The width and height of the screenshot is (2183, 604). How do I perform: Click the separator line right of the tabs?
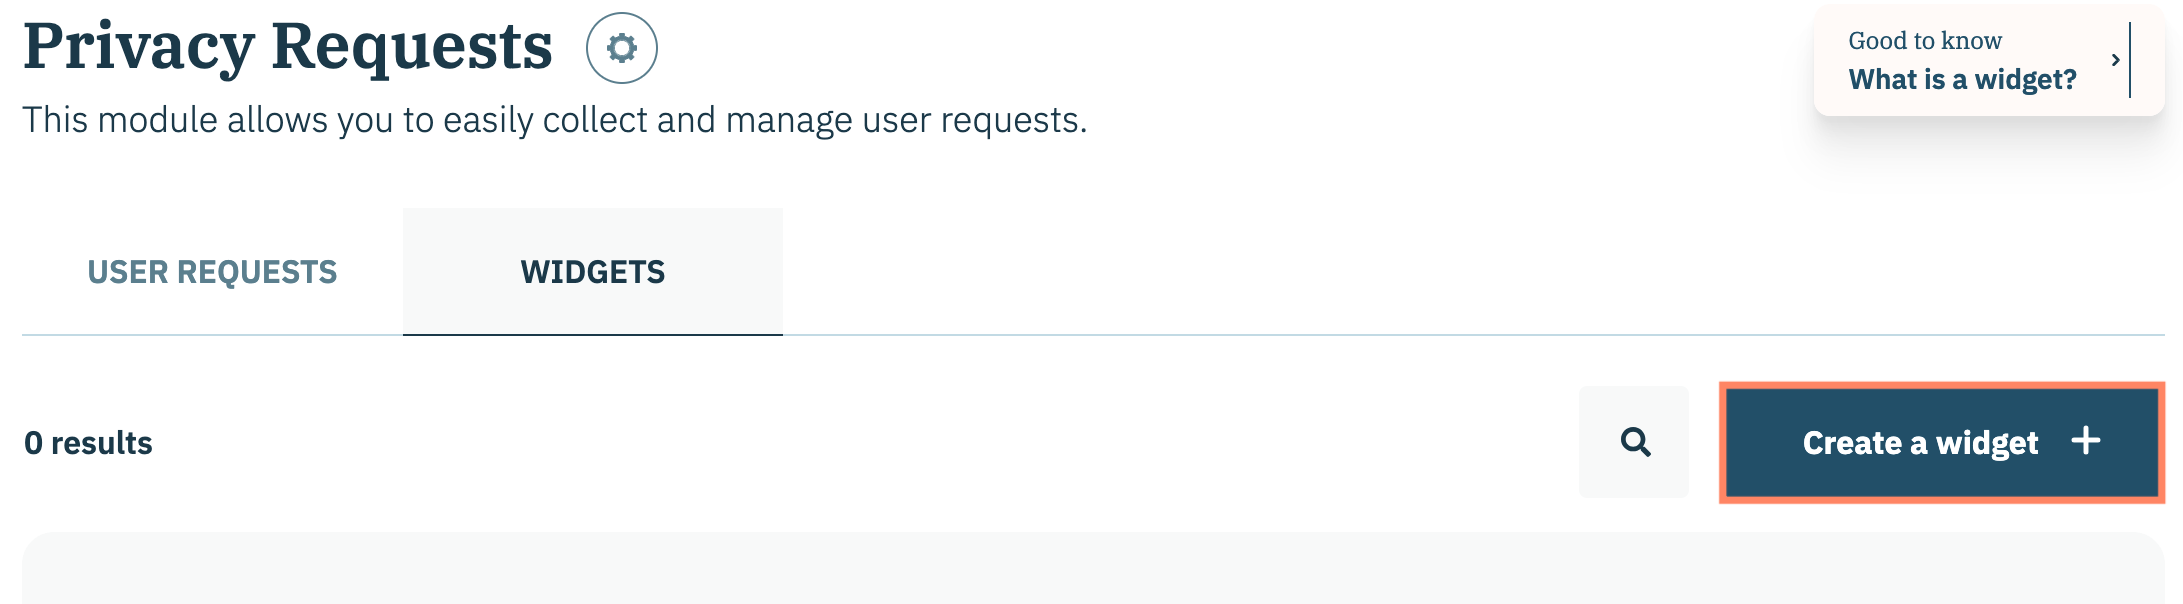(1470, 335)
